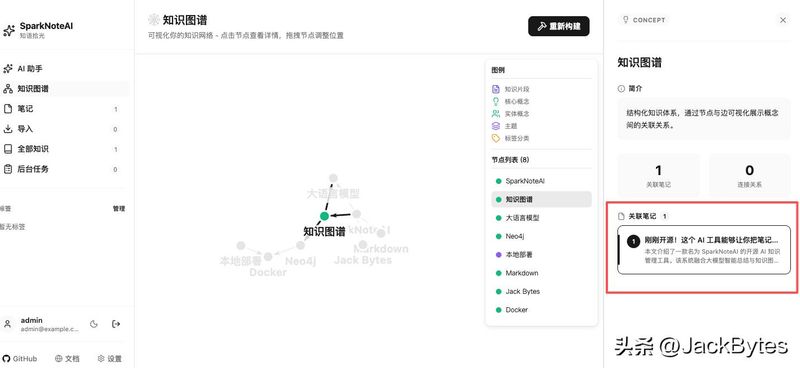Click the faded Neo4j graph node
Viewport: 800px width, 368px height.
pos(301,246)
